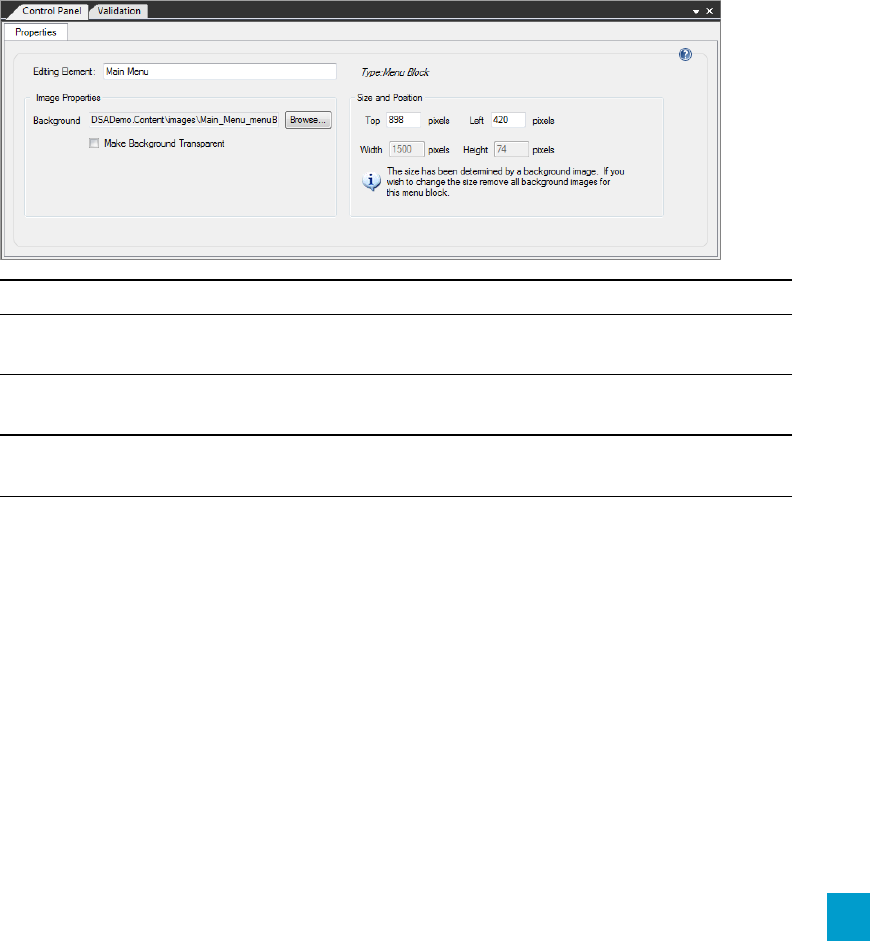
Task: Open the help icon in Properties
Action: (685, 55)
